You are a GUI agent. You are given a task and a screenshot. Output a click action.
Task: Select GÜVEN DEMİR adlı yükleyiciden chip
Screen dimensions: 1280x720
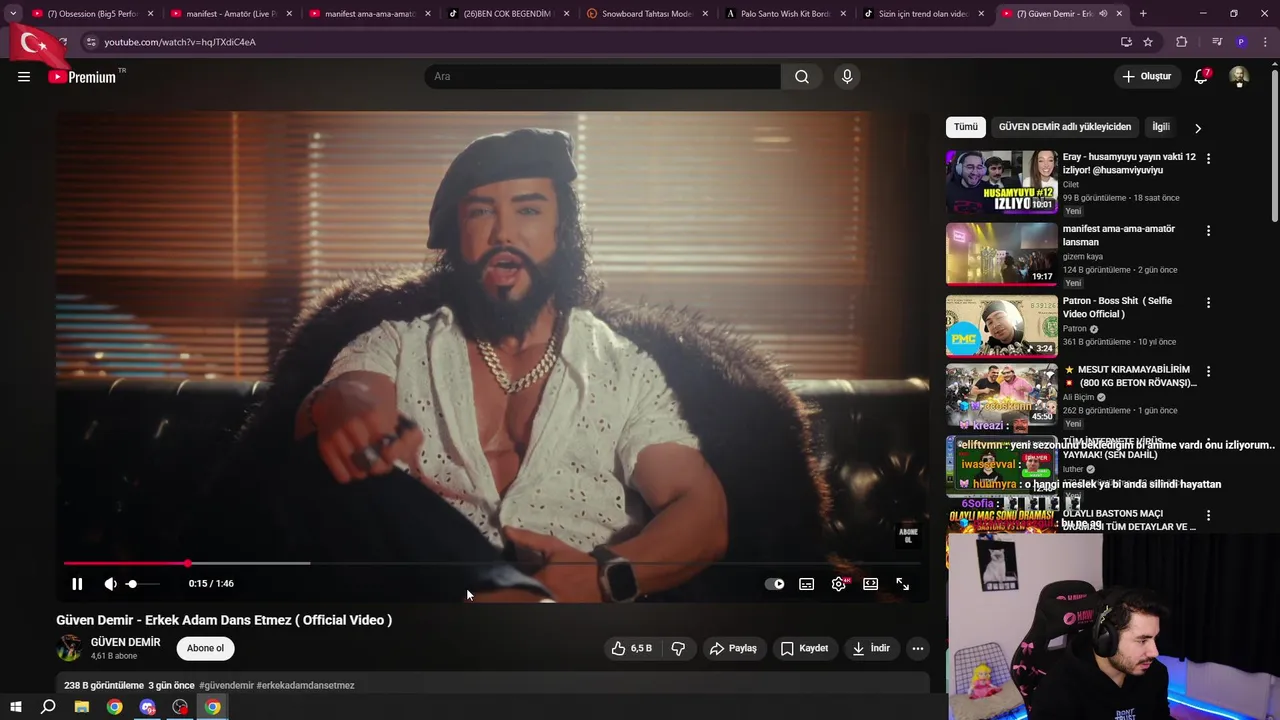coord(1065,127)
